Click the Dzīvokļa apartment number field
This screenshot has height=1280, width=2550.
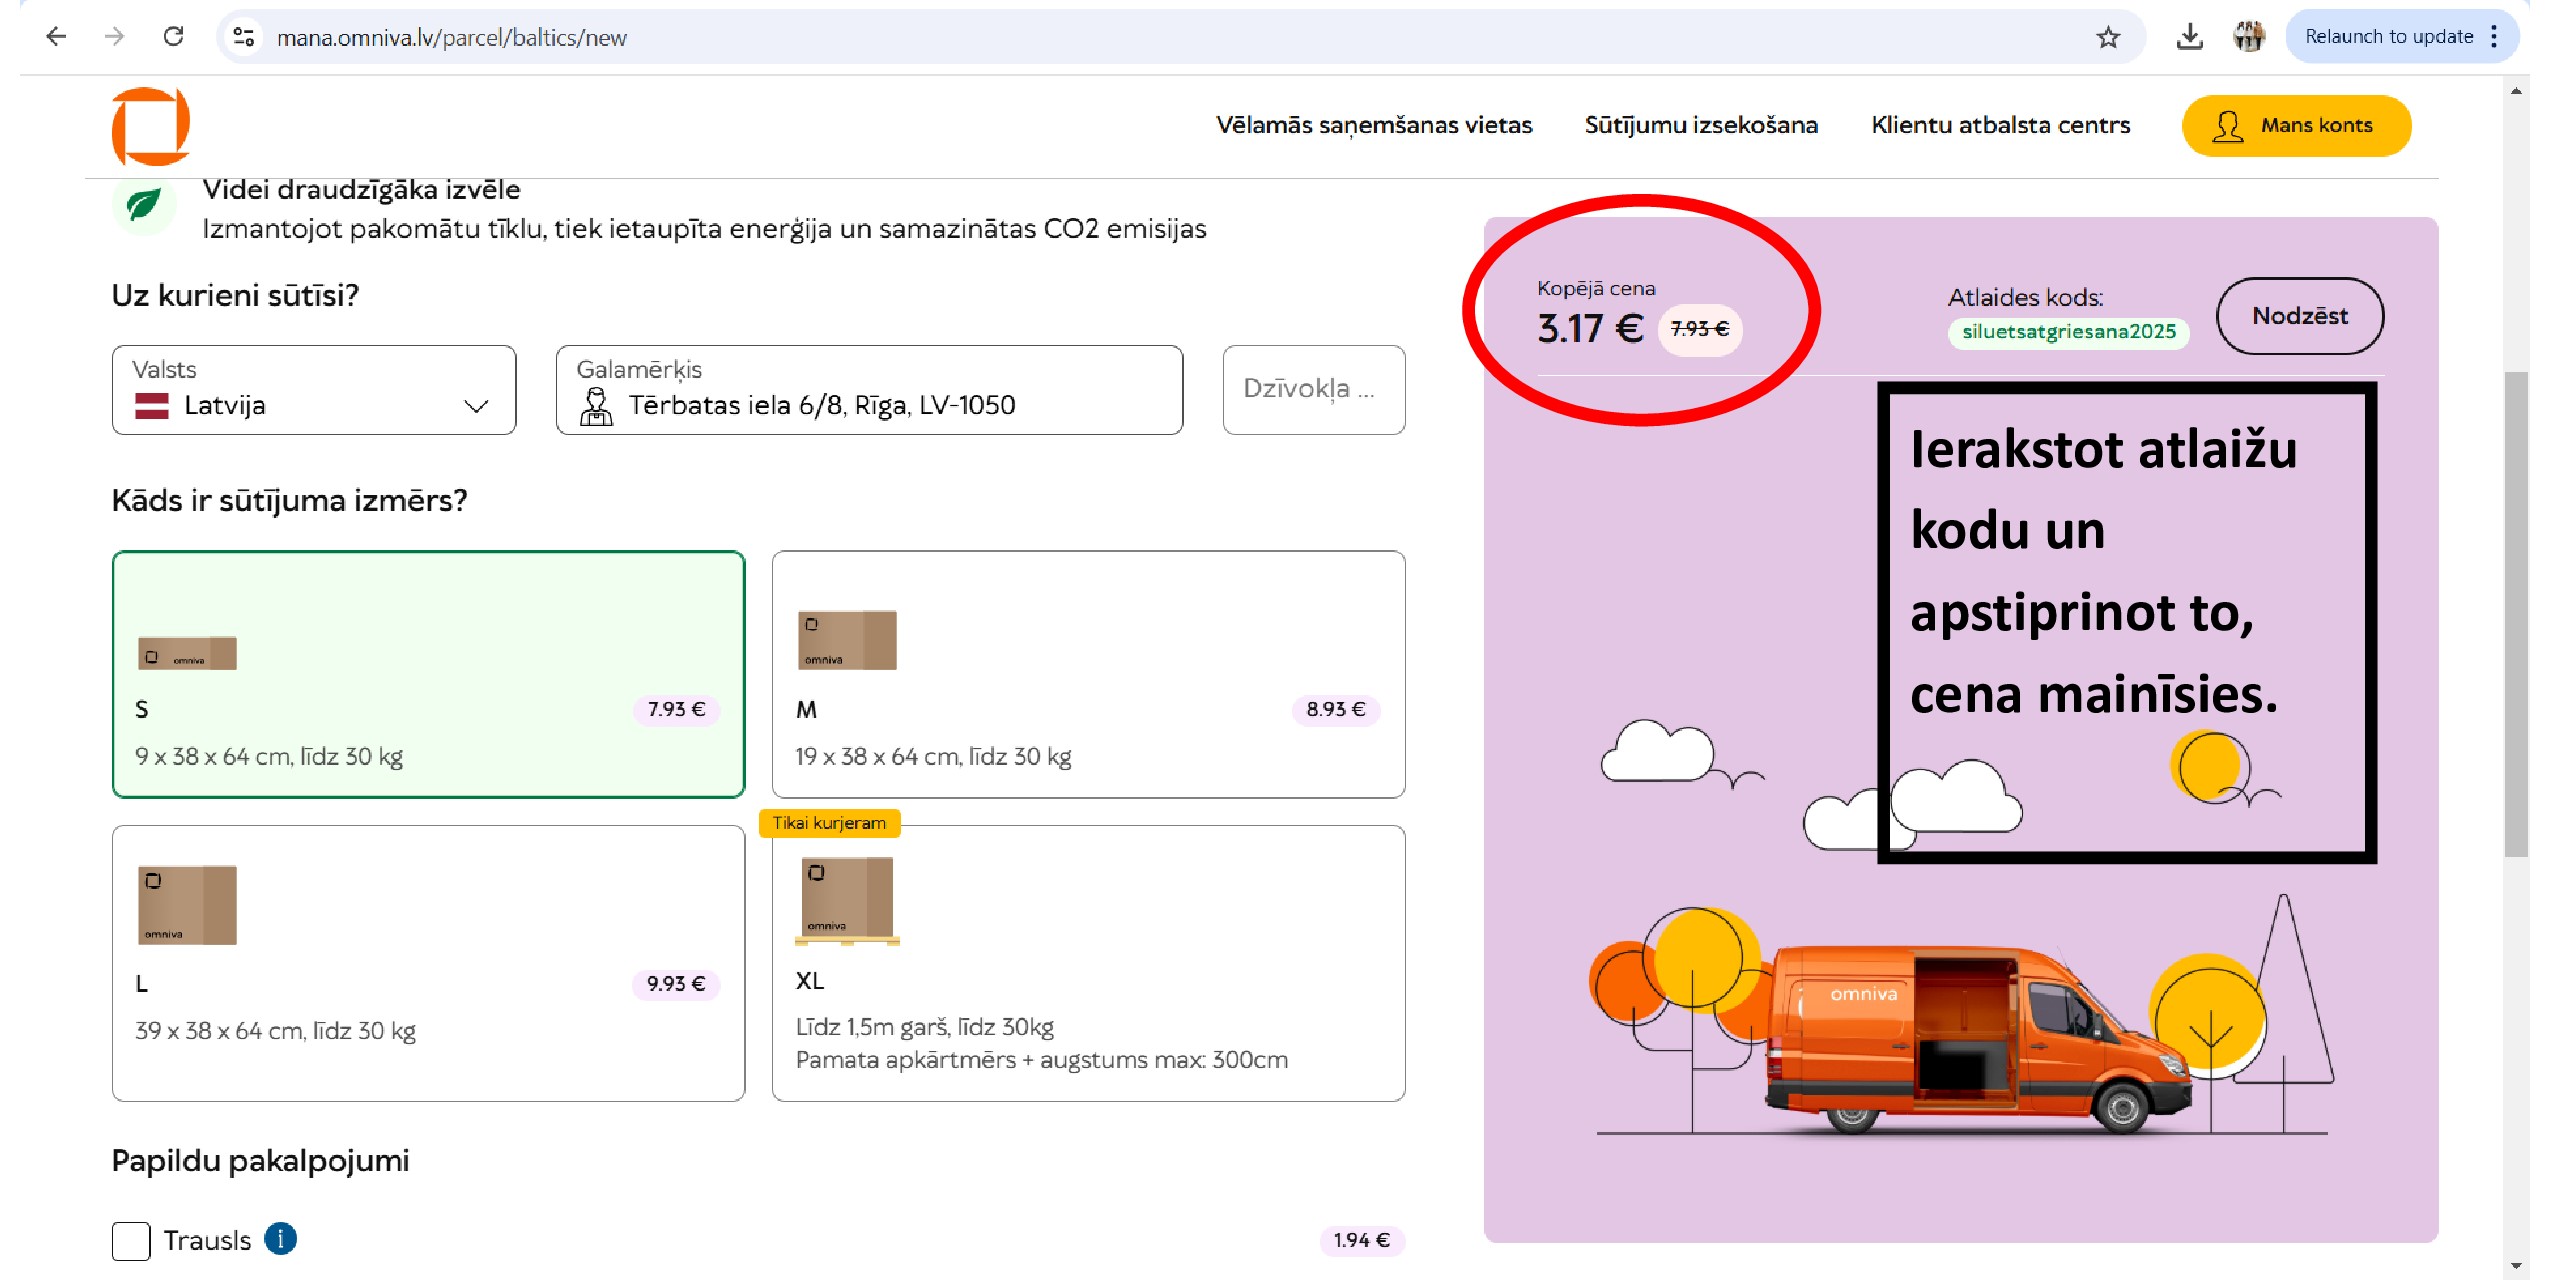point(1313,390)
